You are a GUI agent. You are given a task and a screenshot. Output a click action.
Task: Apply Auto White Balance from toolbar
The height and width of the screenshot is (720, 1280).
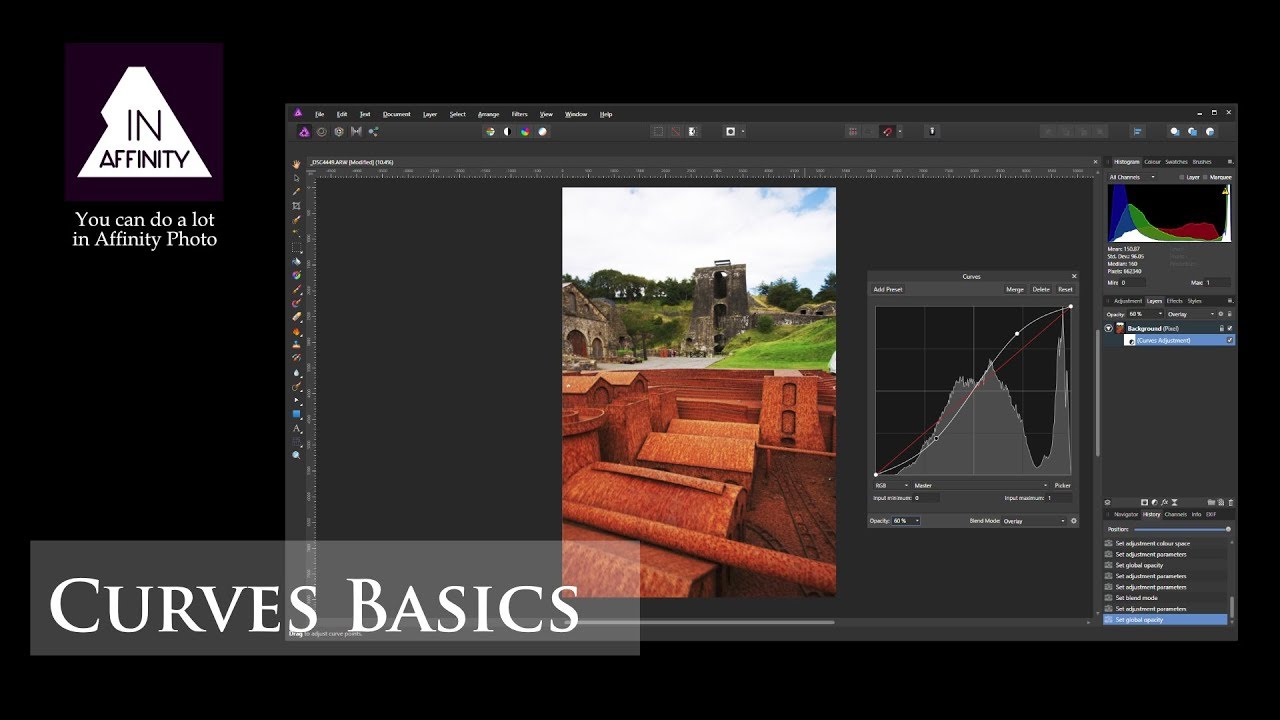[542, 131]
